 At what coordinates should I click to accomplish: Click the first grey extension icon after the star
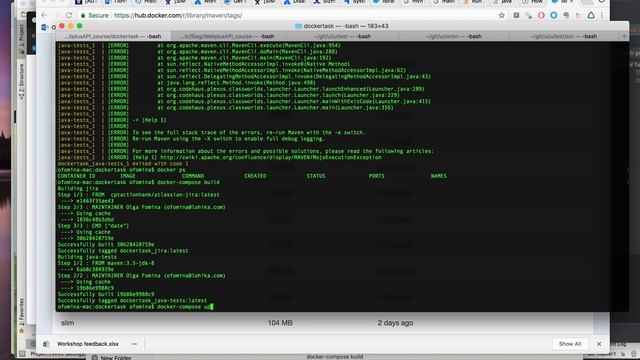(x=516, y=15)
